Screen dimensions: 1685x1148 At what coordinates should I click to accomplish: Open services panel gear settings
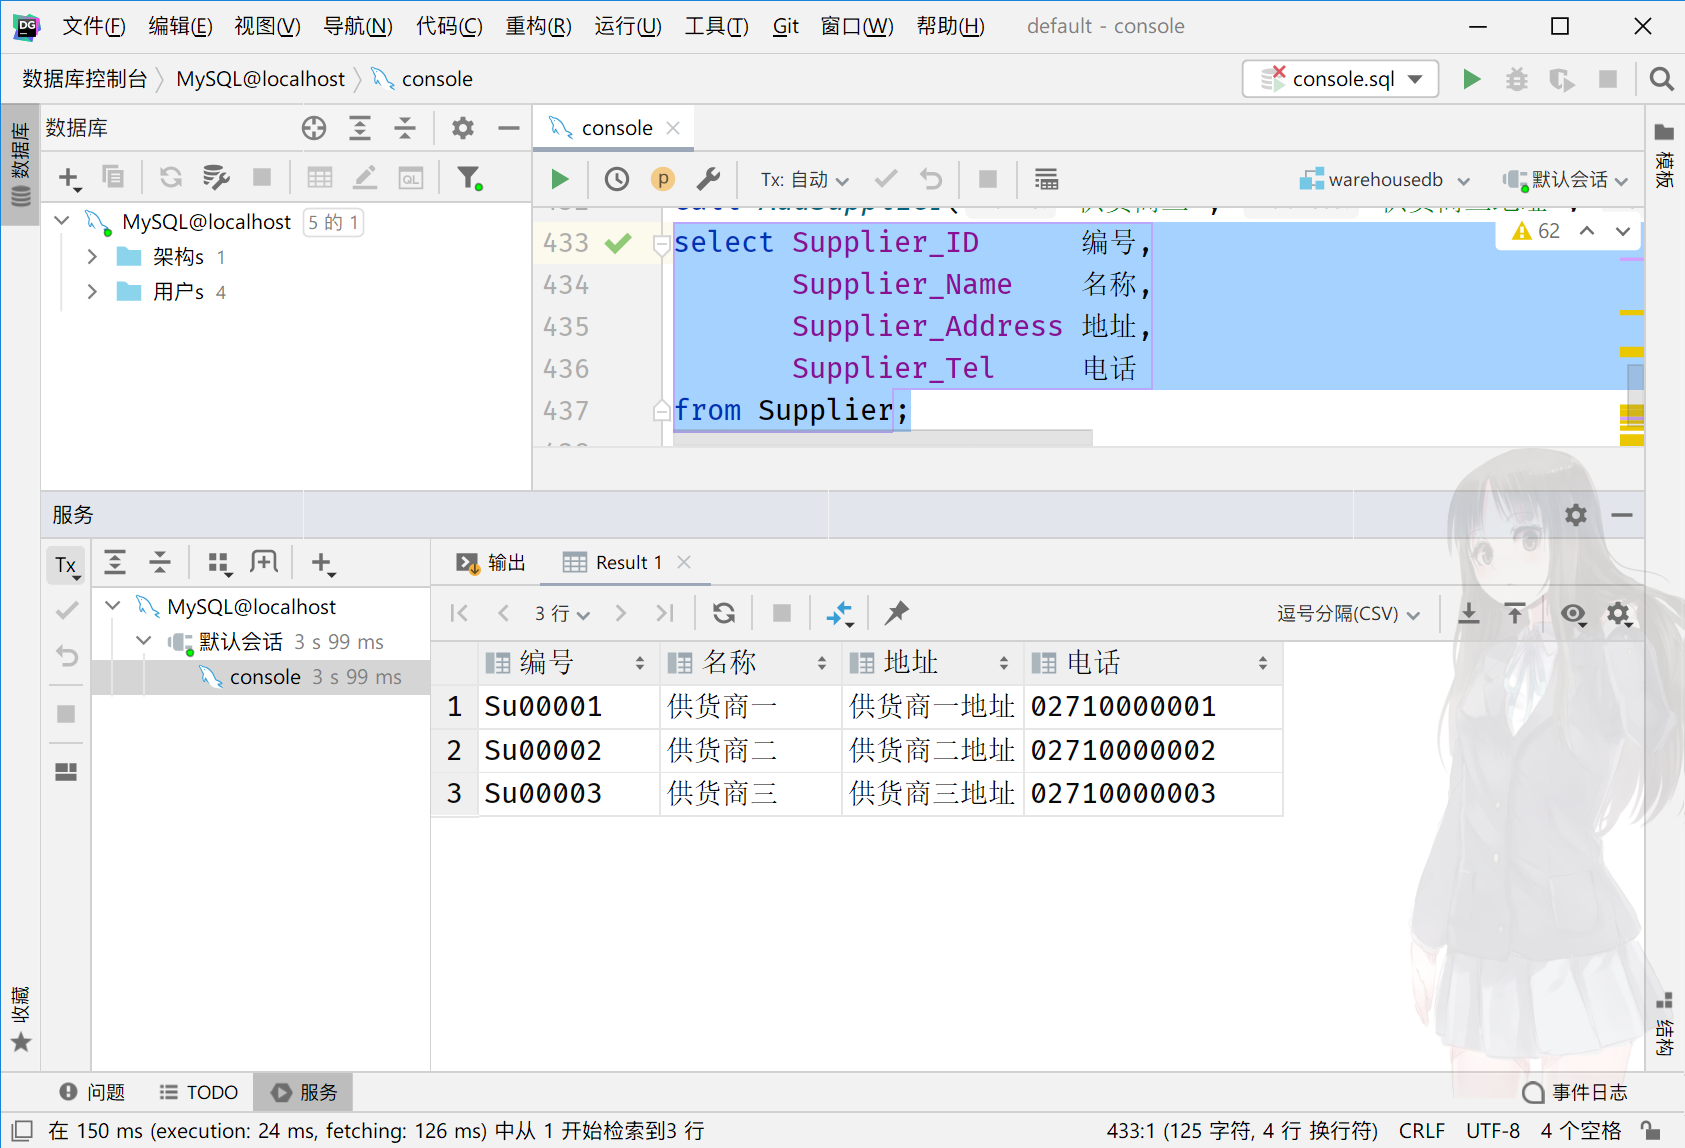[1576, 515]
